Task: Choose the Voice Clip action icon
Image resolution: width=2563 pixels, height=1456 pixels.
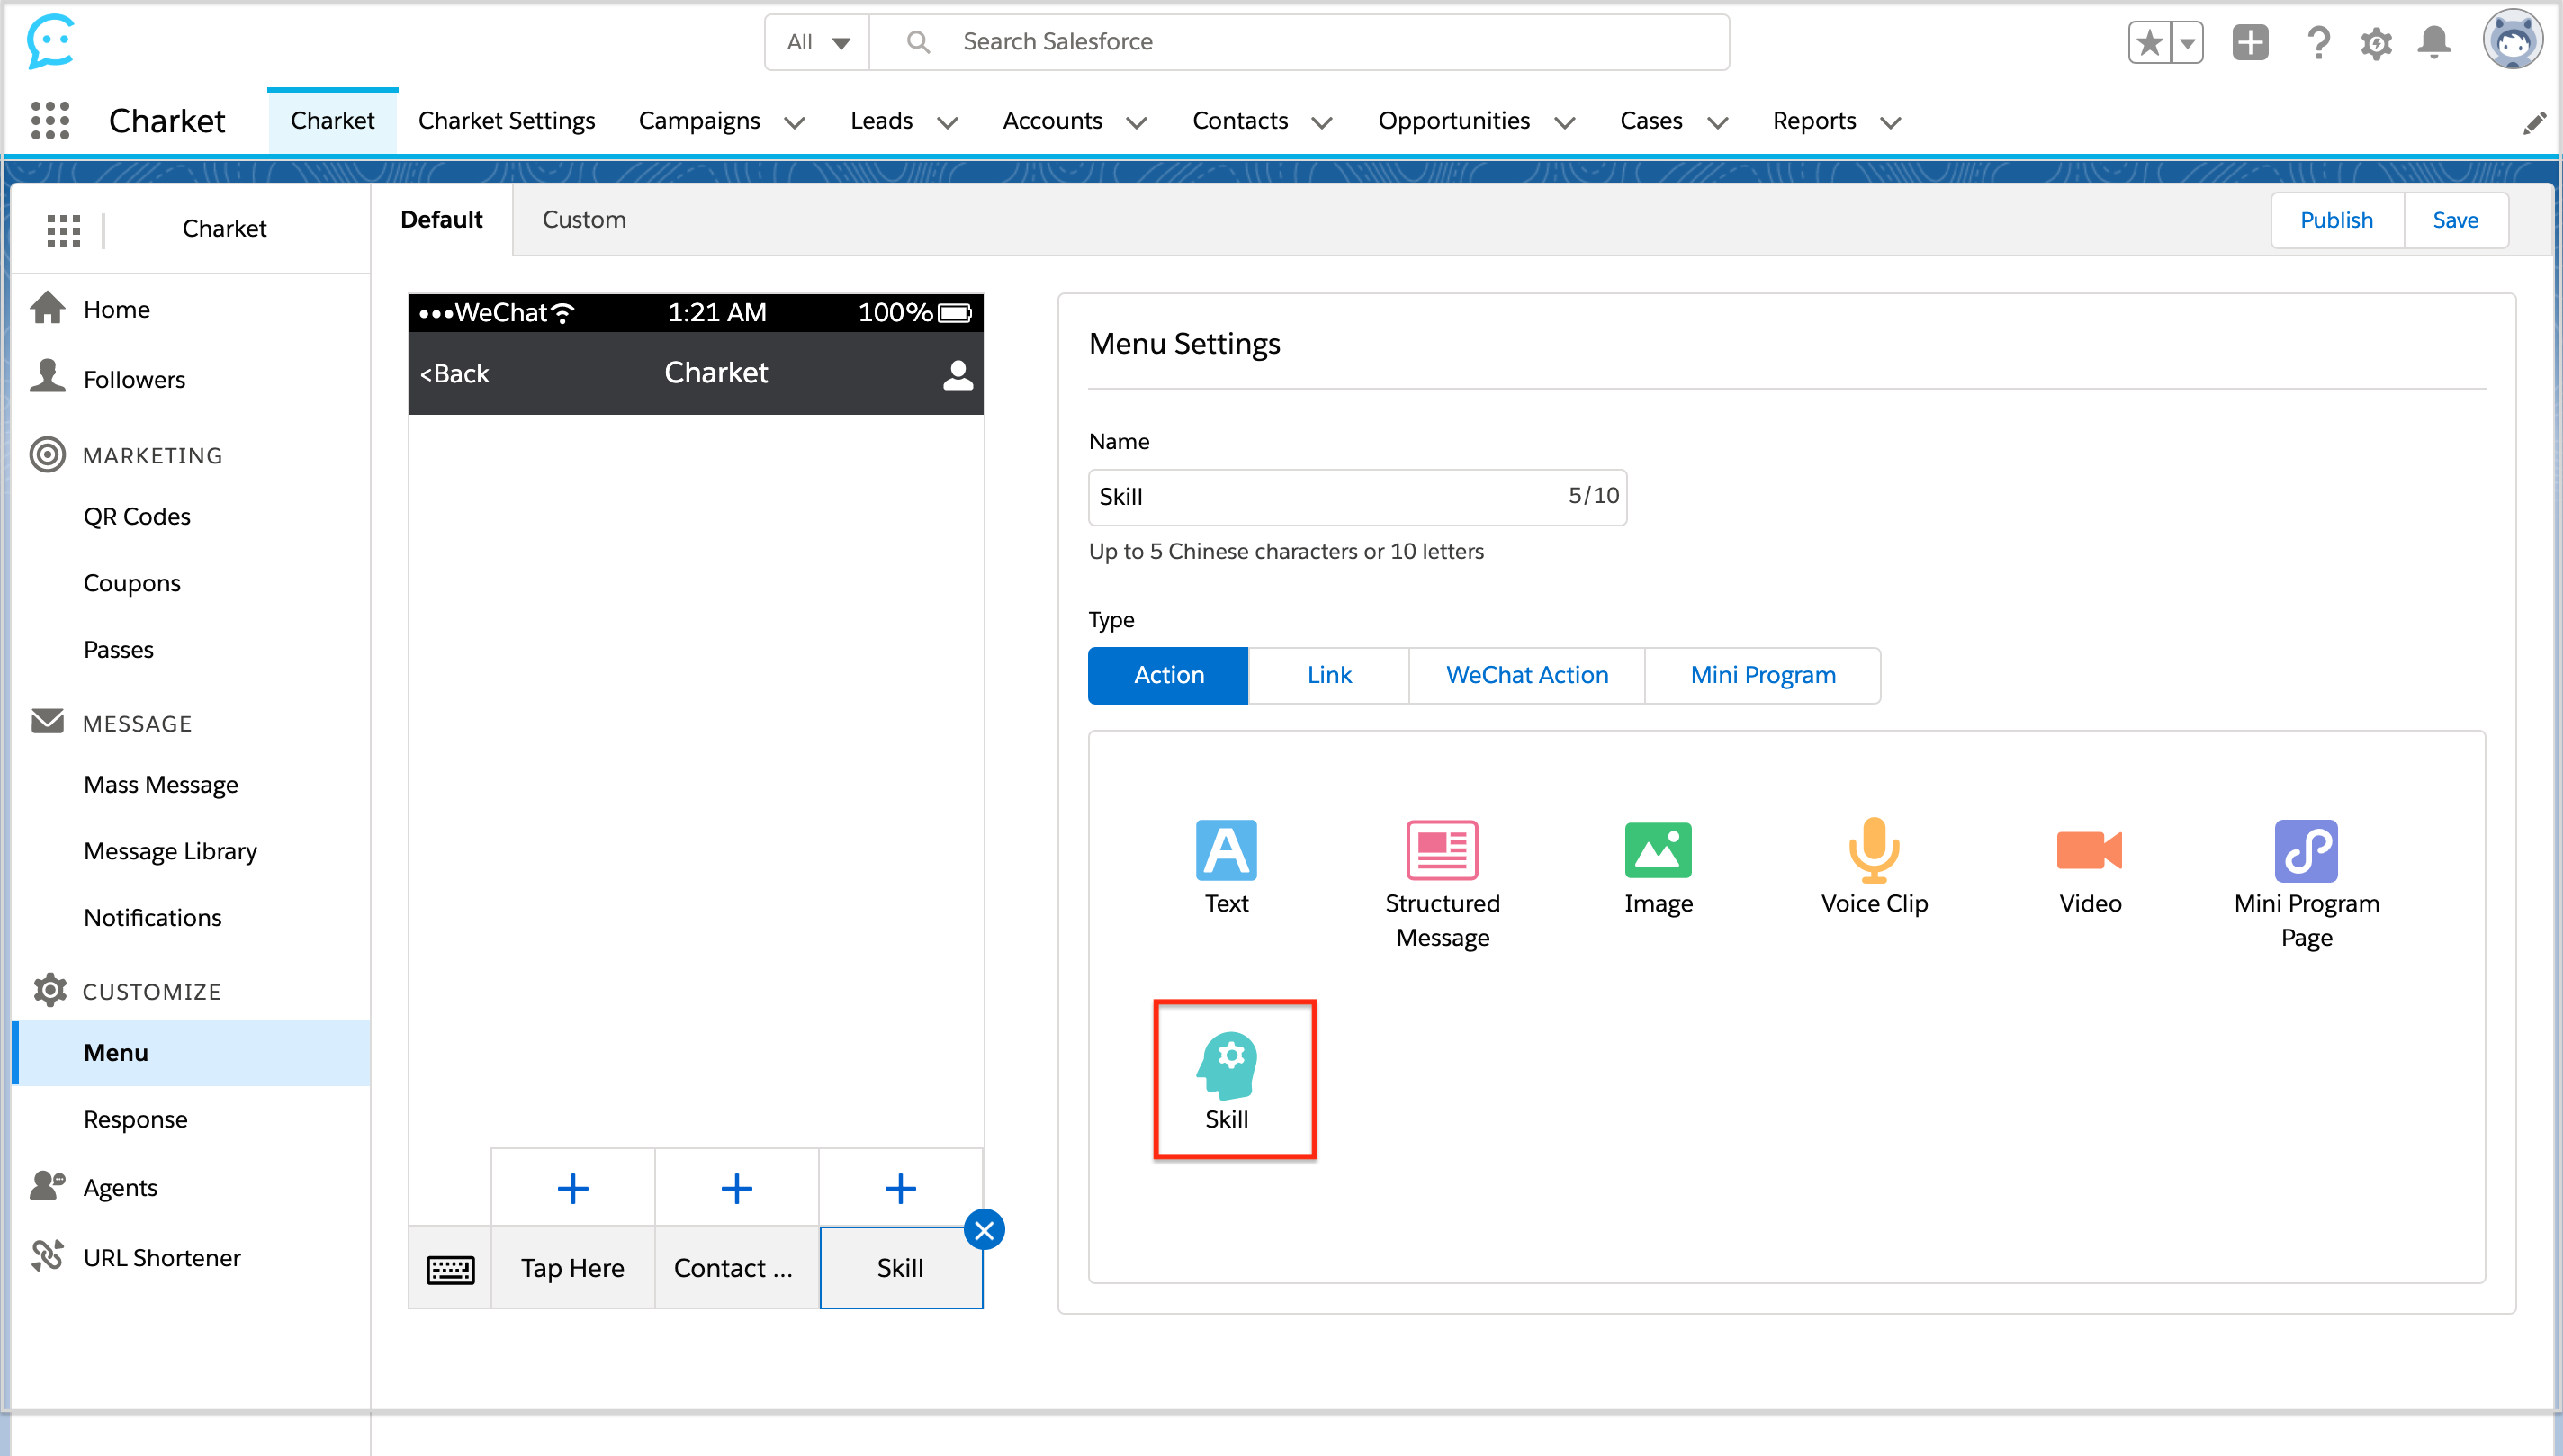Action: pyautogui.click(x=1873, y=852)
